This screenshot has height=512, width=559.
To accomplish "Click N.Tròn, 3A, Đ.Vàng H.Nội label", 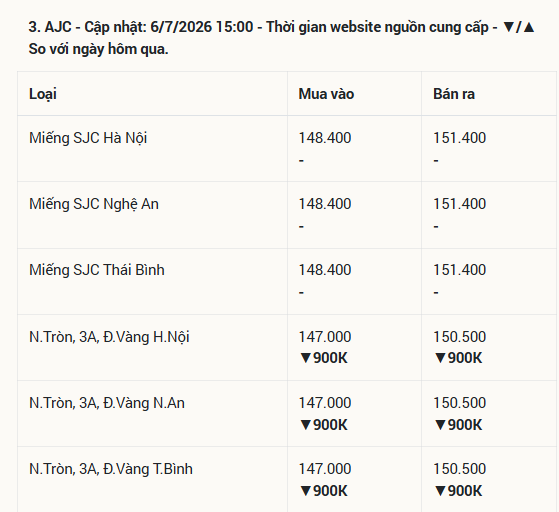I will 109,337.
